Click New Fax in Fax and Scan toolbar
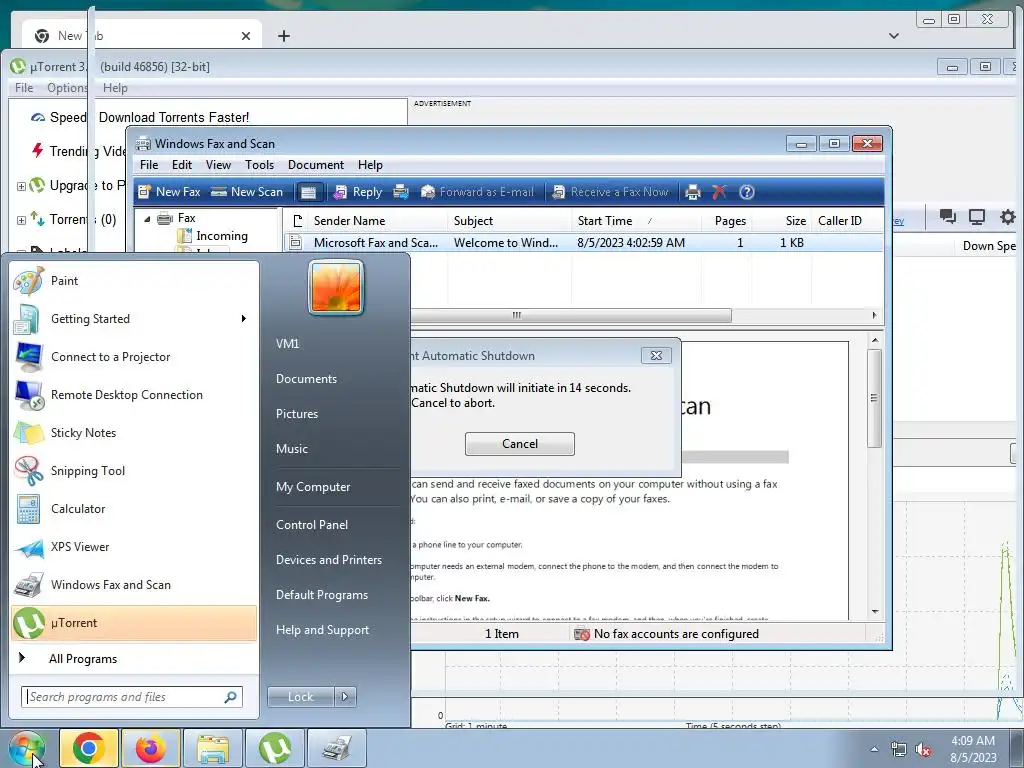The image size is (1024, 768). [169, 192]
